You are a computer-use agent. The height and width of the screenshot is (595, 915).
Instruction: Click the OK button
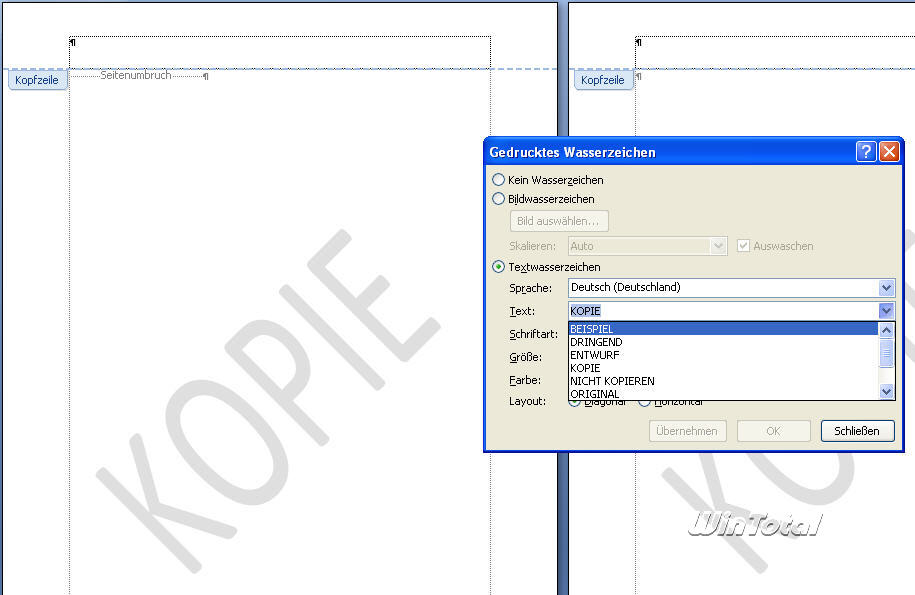pos(774,431)
